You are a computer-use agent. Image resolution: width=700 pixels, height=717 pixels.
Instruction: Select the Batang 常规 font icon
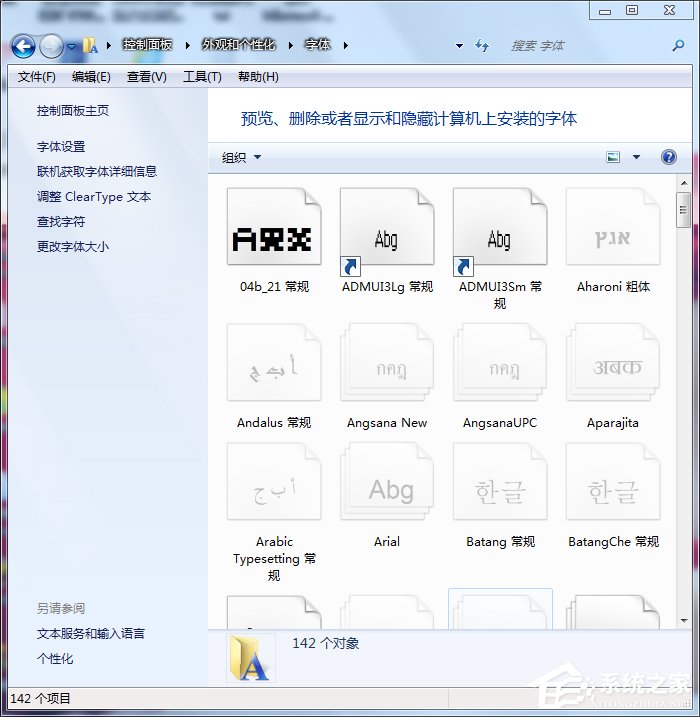coord(500,485)
